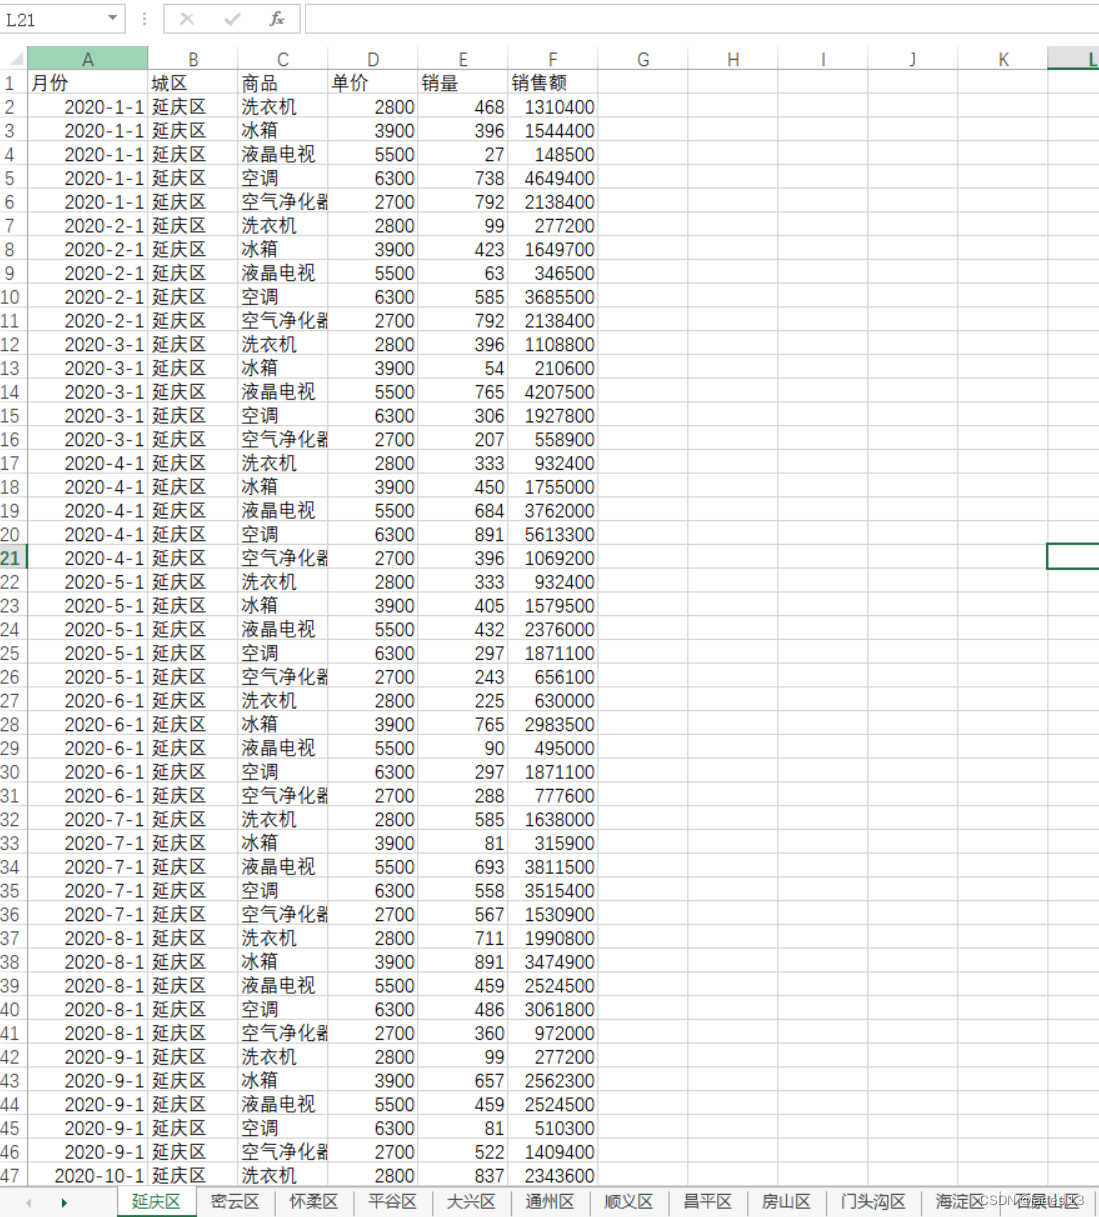This screenshot has height=1217, width=1099.
Task: Click the next-sheet navigation arrow
Action: [x=63, y=1201]
